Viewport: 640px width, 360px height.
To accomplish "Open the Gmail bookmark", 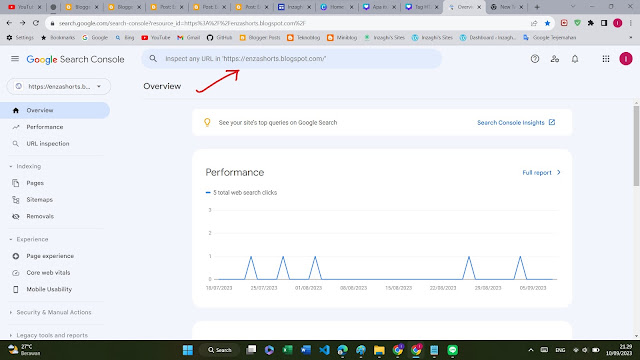I will pyautogui.click(x=189, y=38).
